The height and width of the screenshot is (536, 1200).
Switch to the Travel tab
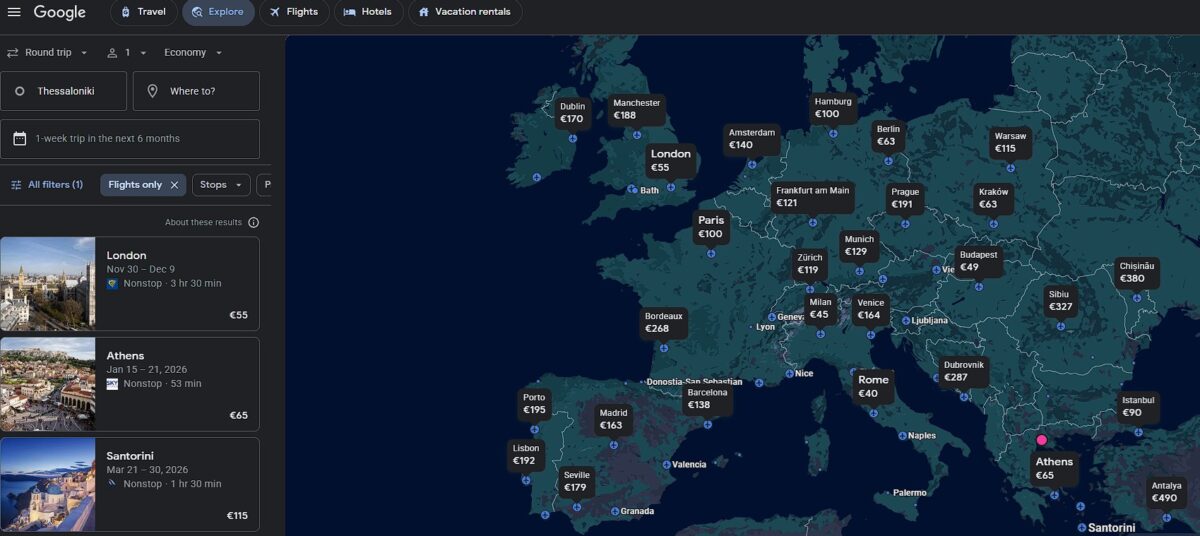143,12
